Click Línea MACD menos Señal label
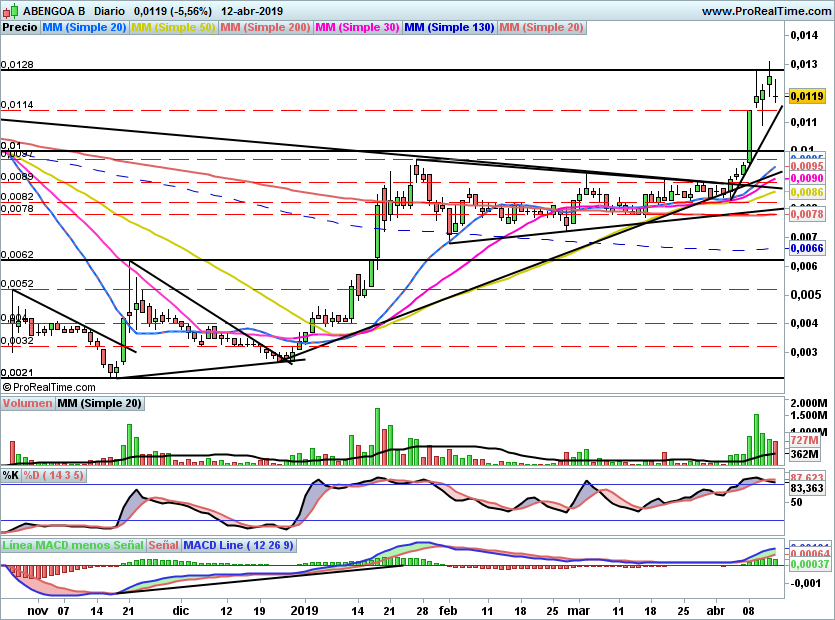The image size is (835, 620). [73, 545]
